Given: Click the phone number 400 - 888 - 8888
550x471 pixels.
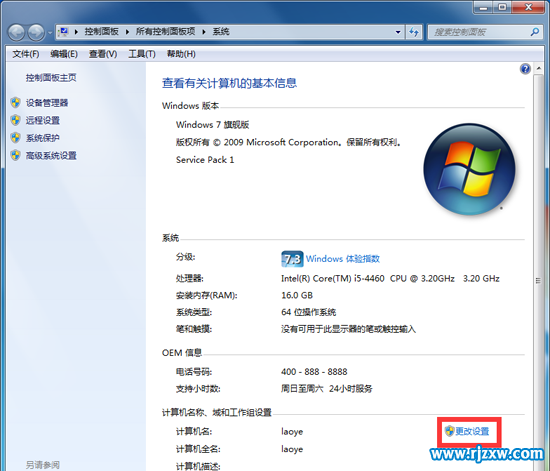Looking at the screenshot, I should coord(314,372).
